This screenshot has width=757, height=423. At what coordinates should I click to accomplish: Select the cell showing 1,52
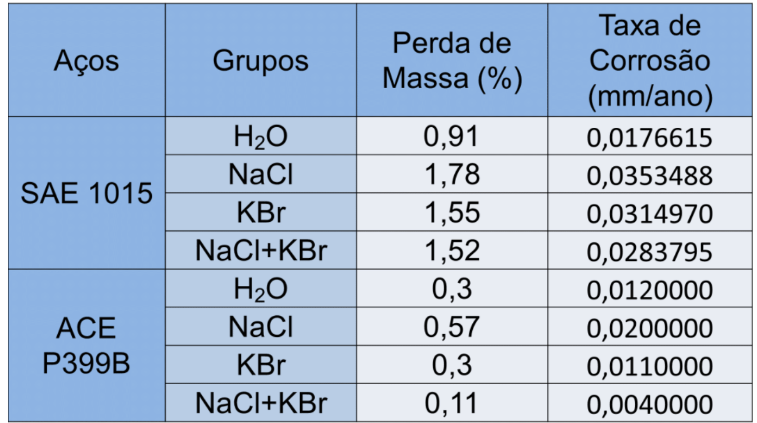point(452,251)
